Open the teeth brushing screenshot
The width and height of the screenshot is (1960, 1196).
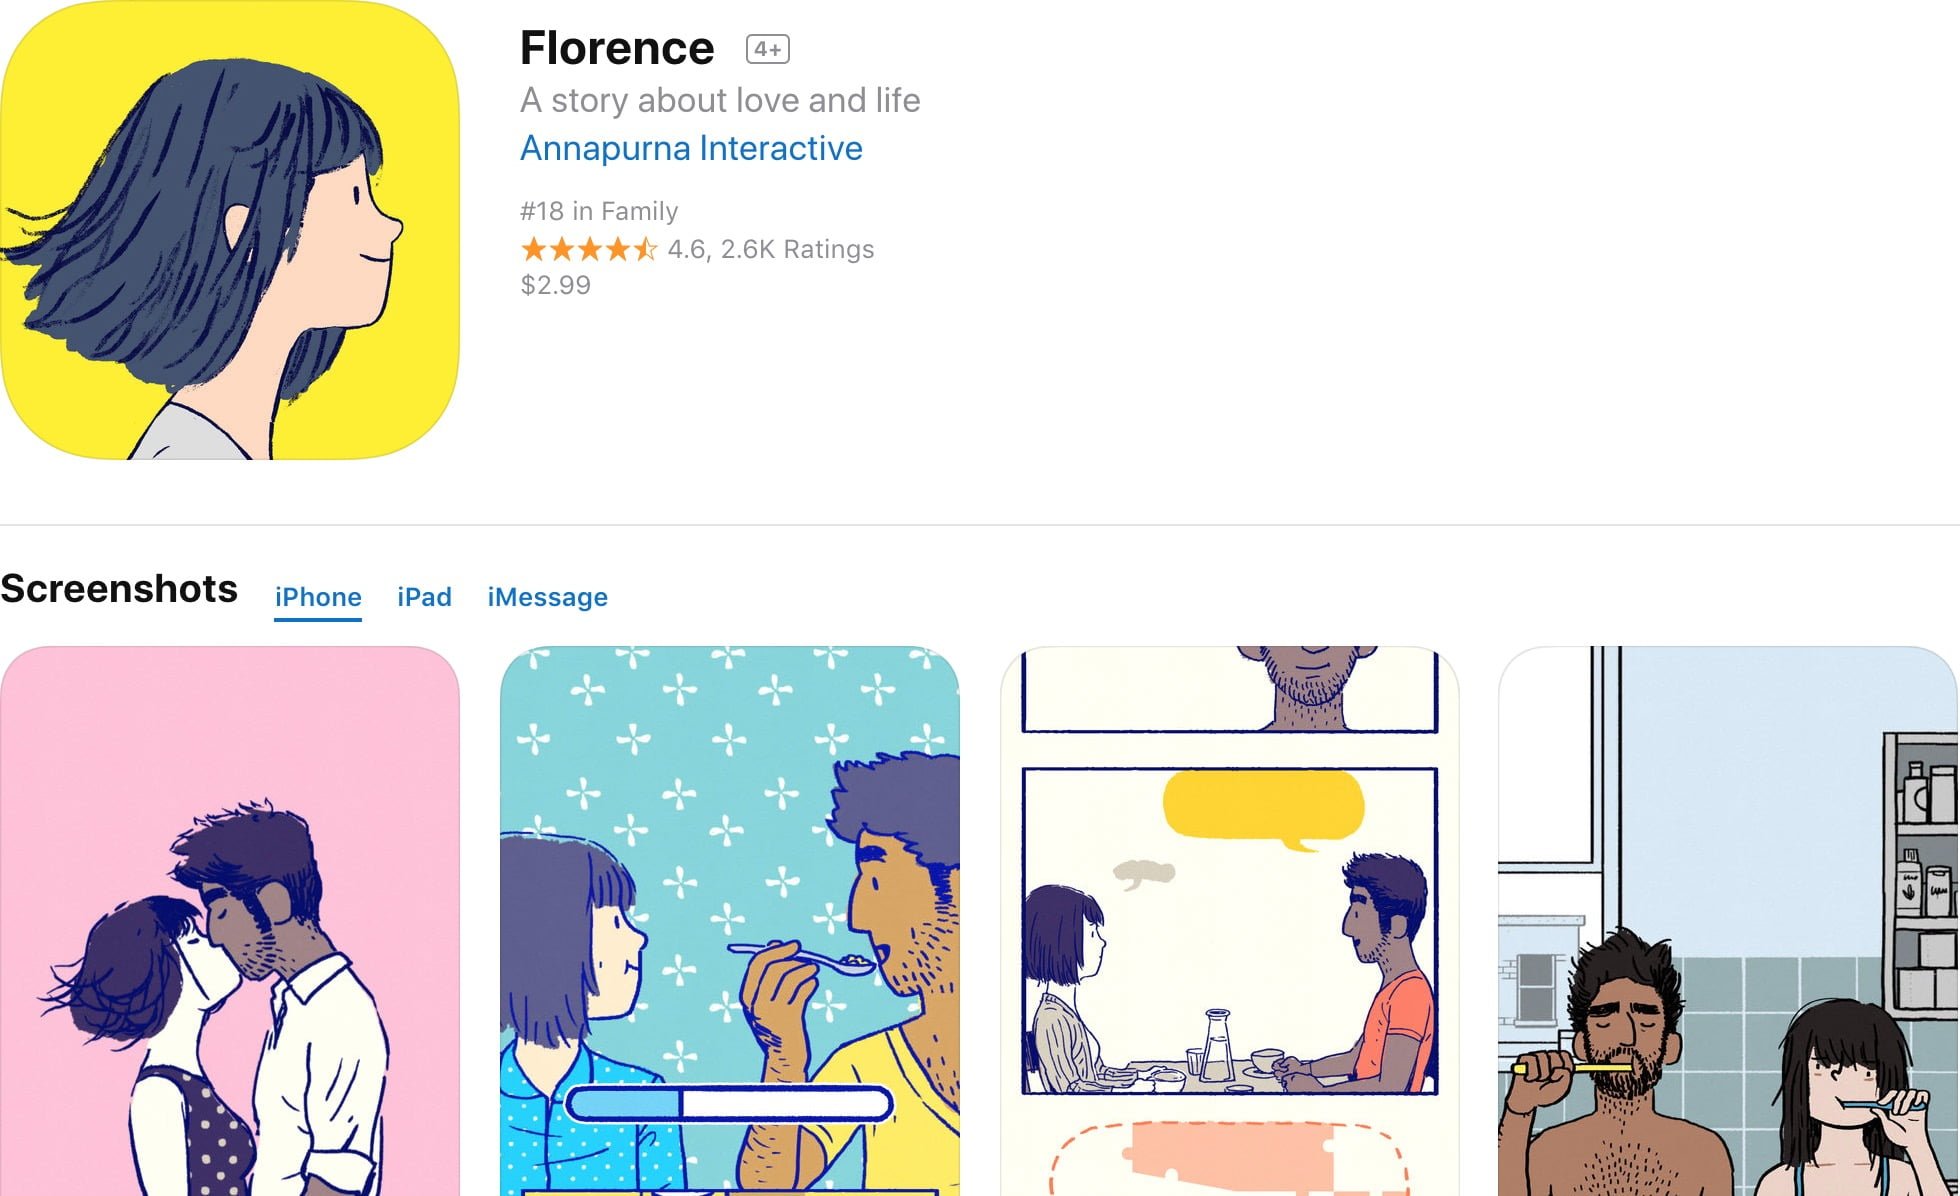[1728, 921]
